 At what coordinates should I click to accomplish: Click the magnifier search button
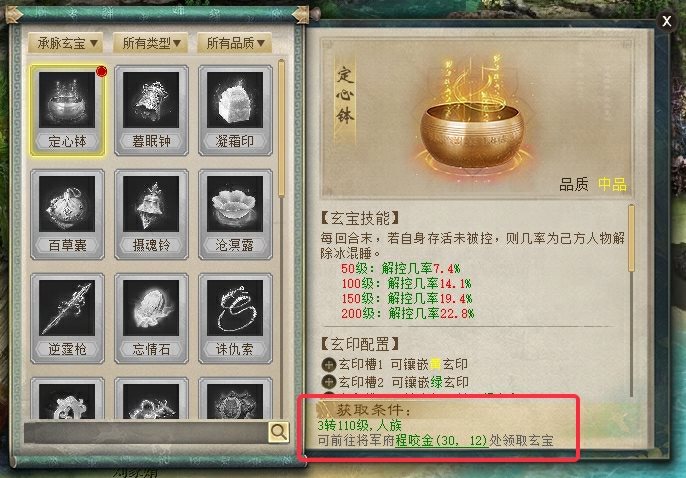click(278, 432)
